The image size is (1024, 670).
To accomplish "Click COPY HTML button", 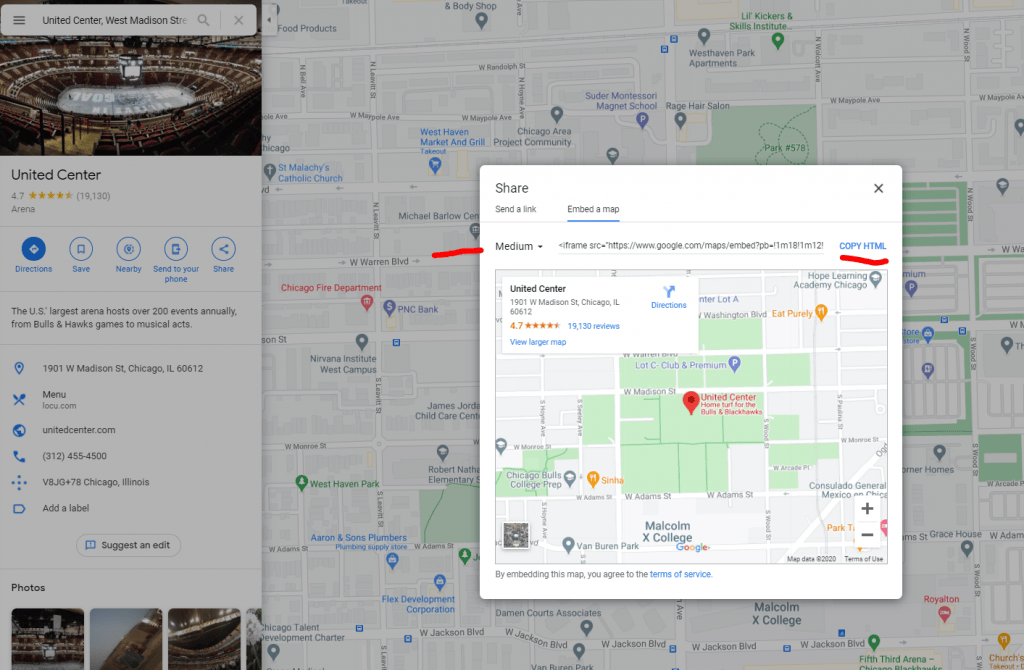I will click(x=863, y=246).
